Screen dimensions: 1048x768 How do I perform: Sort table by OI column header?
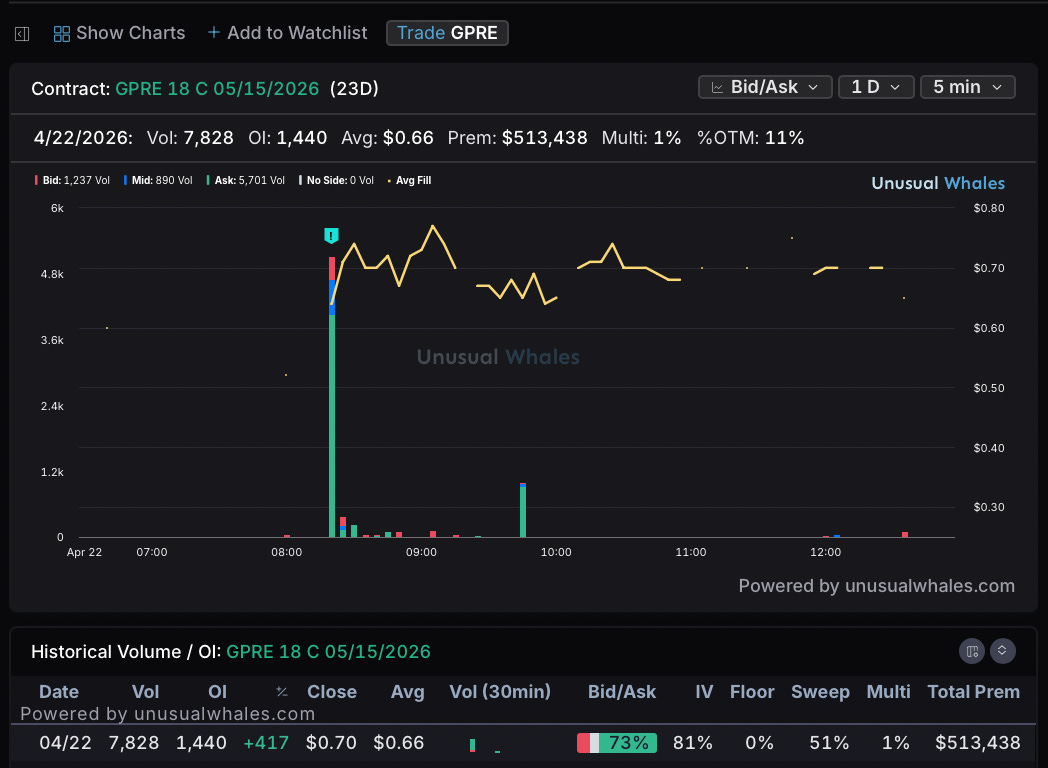pyautogui.click(x=217, y=692)
